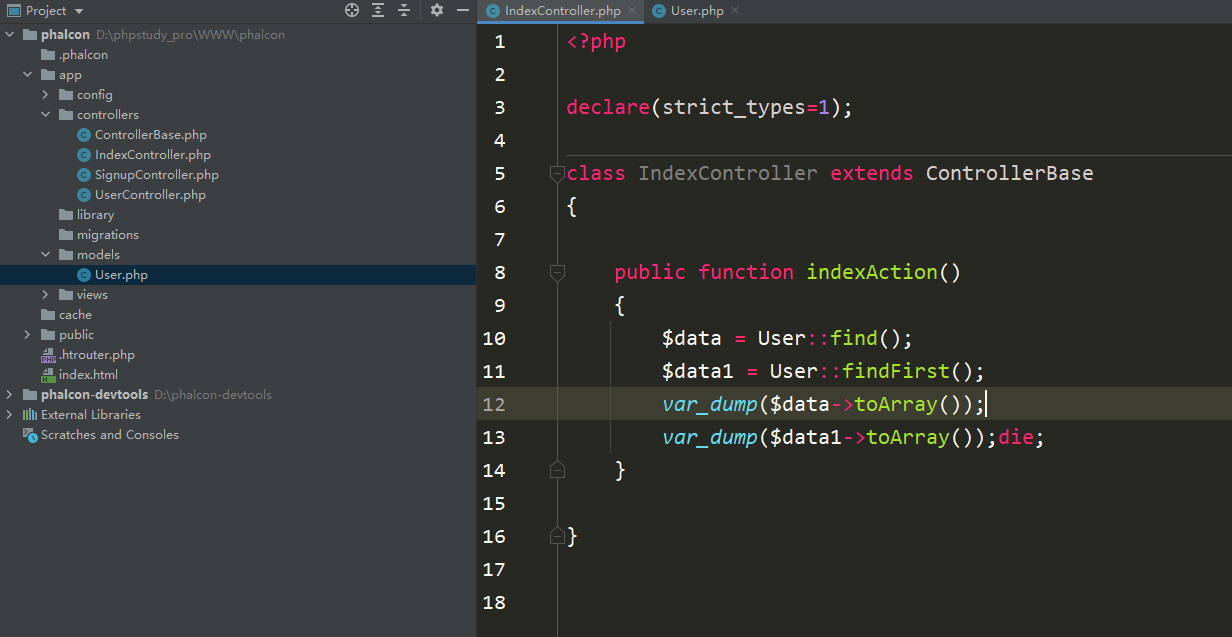Fold the IndexController class at line 5

tap(557, 173)
